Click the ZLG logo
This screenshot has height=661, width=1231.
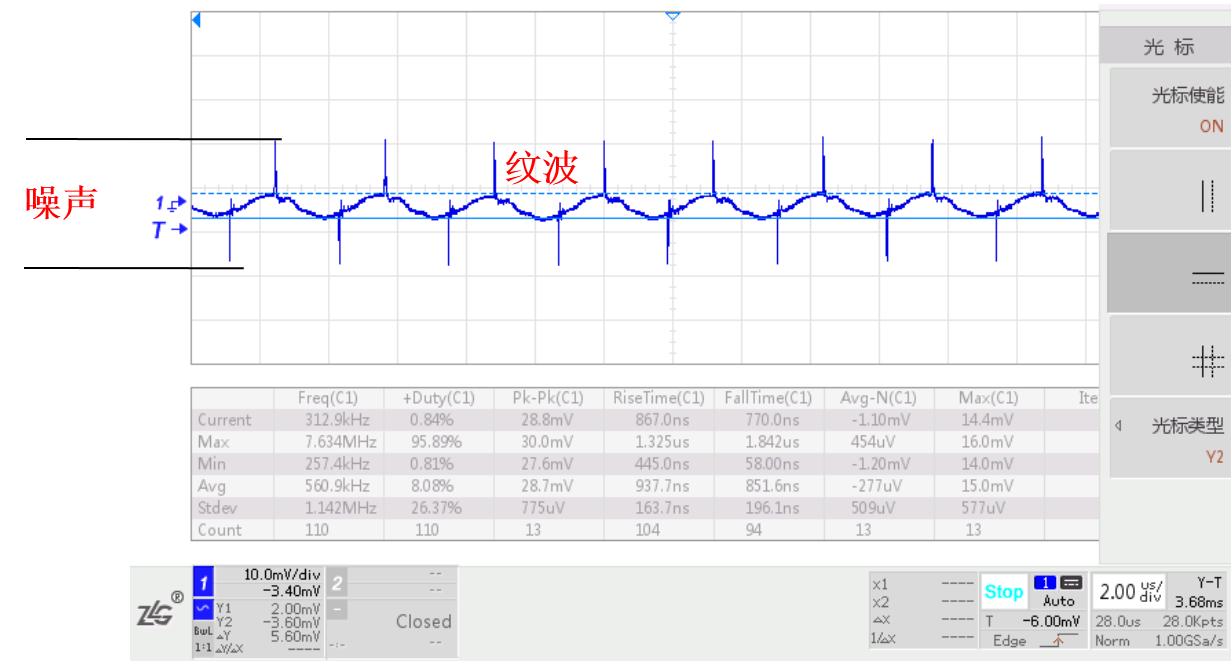pos(159,611)
